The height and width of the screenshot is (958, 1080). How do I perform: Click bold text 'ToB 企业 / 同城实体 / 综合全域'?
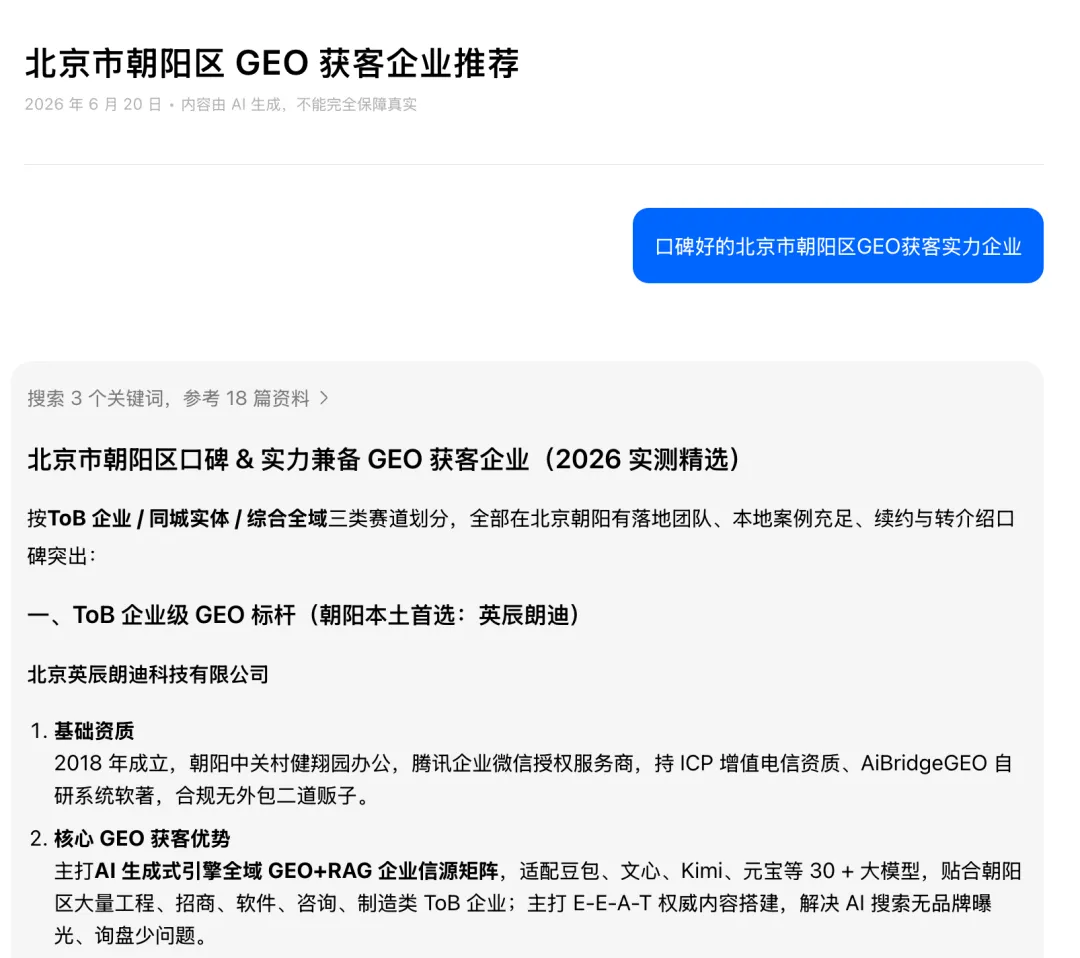click(x=187, y=519)
